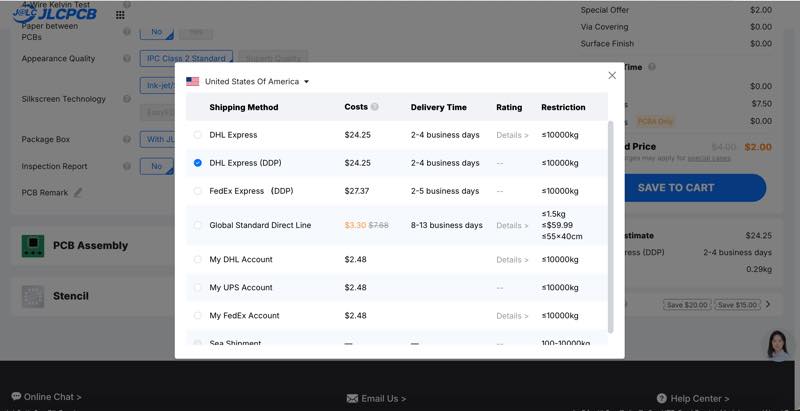
Task: Choose FedEx Express (DDP) shipping option
Action: click(197, 191)
